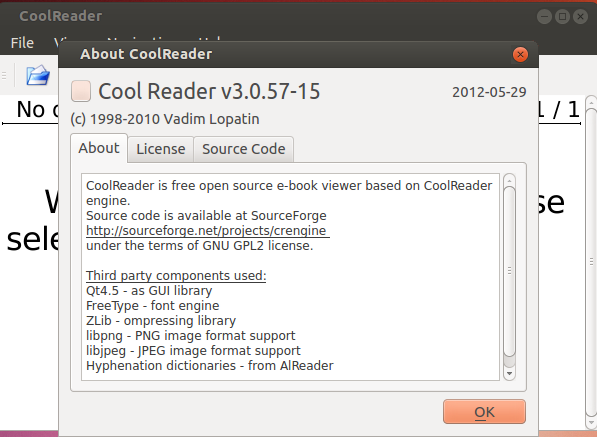Click '(c) 1998-2010 Vadim Lopatin' text
597x437 pixels.
click(x=165, y=119)
